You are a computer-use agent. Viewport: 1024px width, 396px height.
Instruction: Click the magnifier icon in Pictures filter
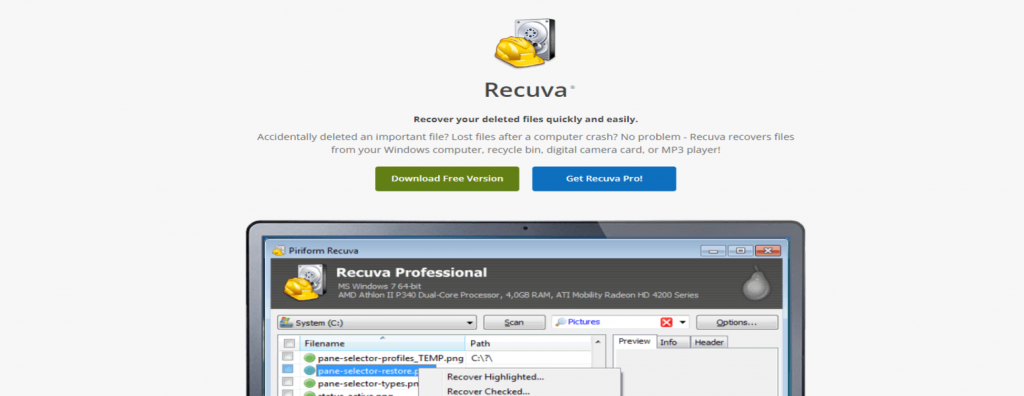[560, 322]
